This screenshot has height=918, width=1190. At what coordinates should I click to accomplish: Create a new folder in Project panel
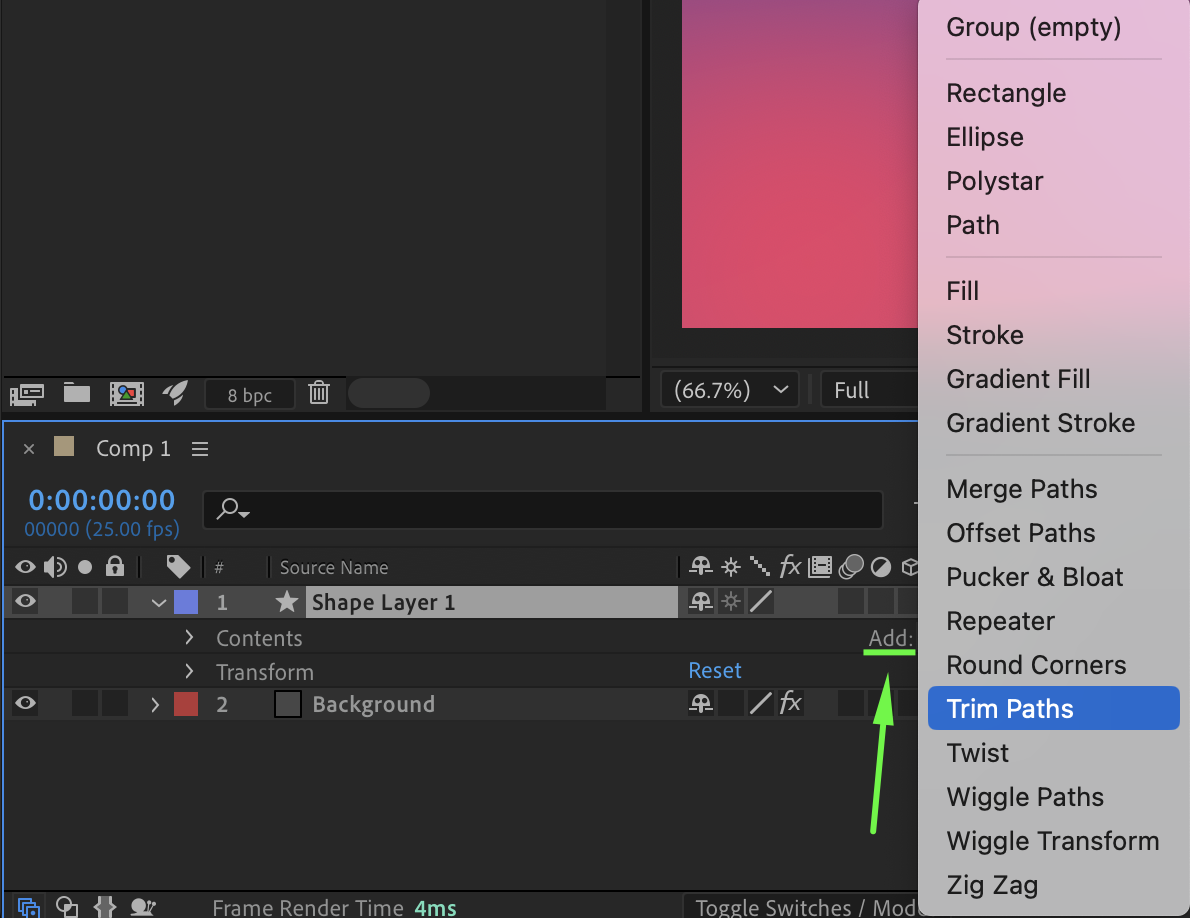pyautogui.click(x=77, y=392)
